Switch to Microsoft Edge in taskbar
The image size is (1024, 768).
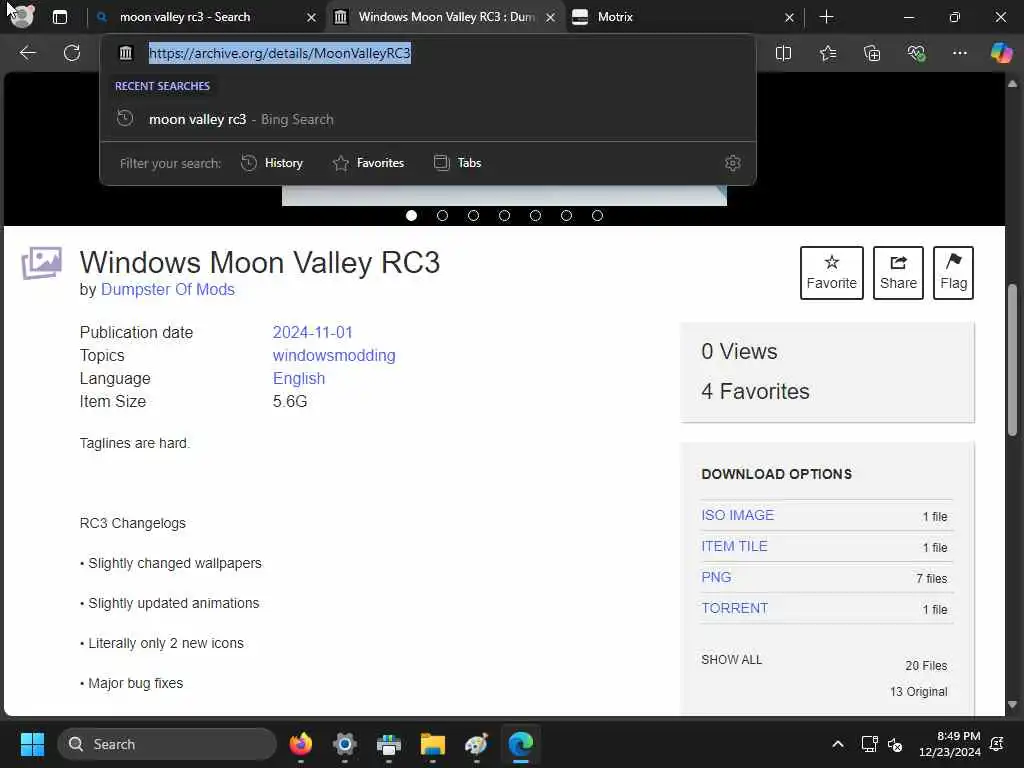point(520,744)
